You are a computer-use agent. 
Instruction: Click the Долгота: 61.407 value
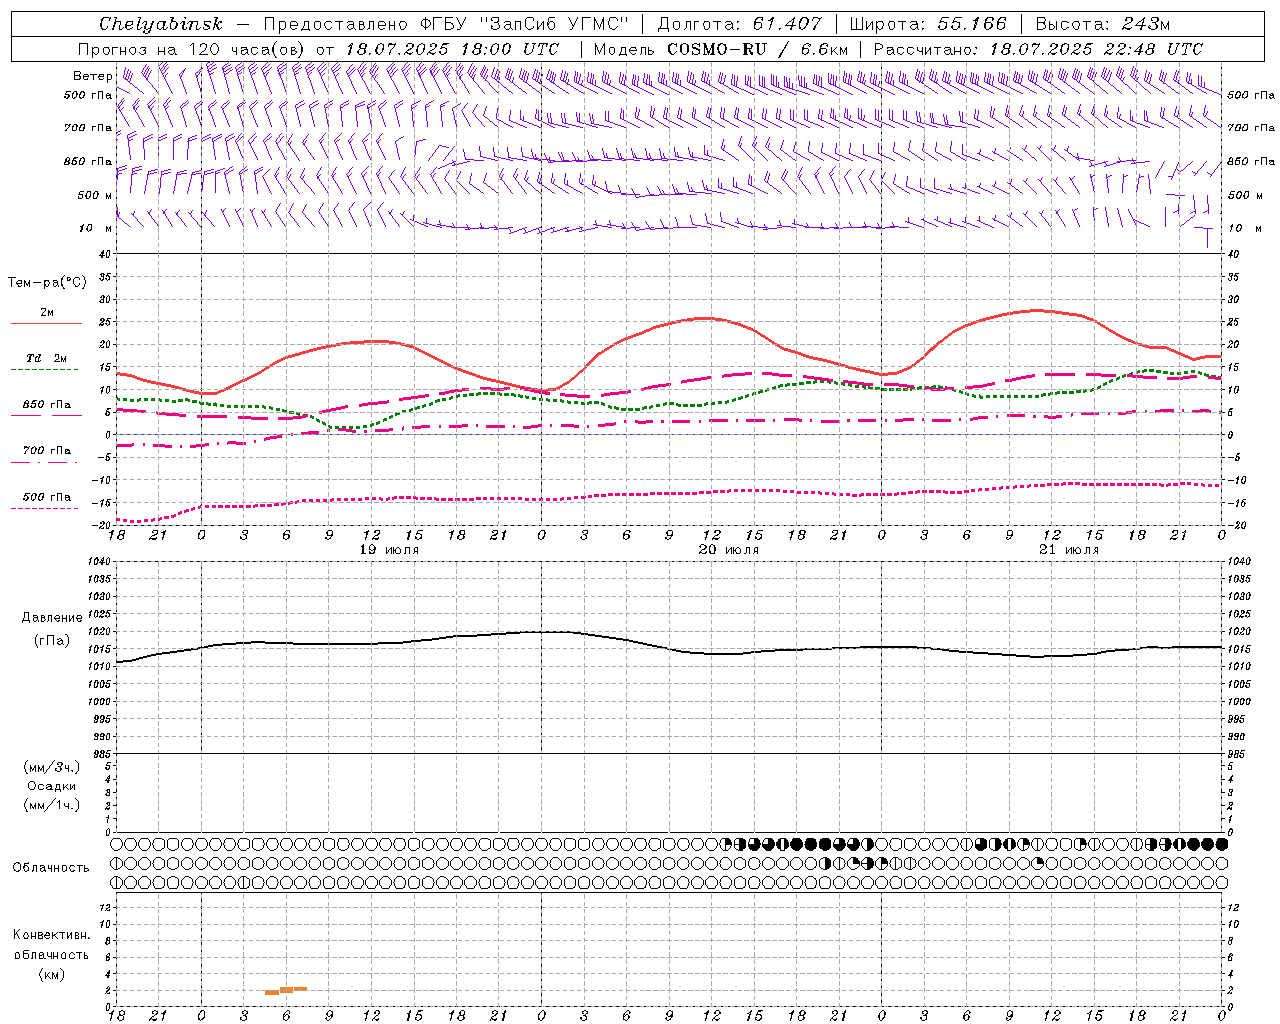click(x=739, y=24)
